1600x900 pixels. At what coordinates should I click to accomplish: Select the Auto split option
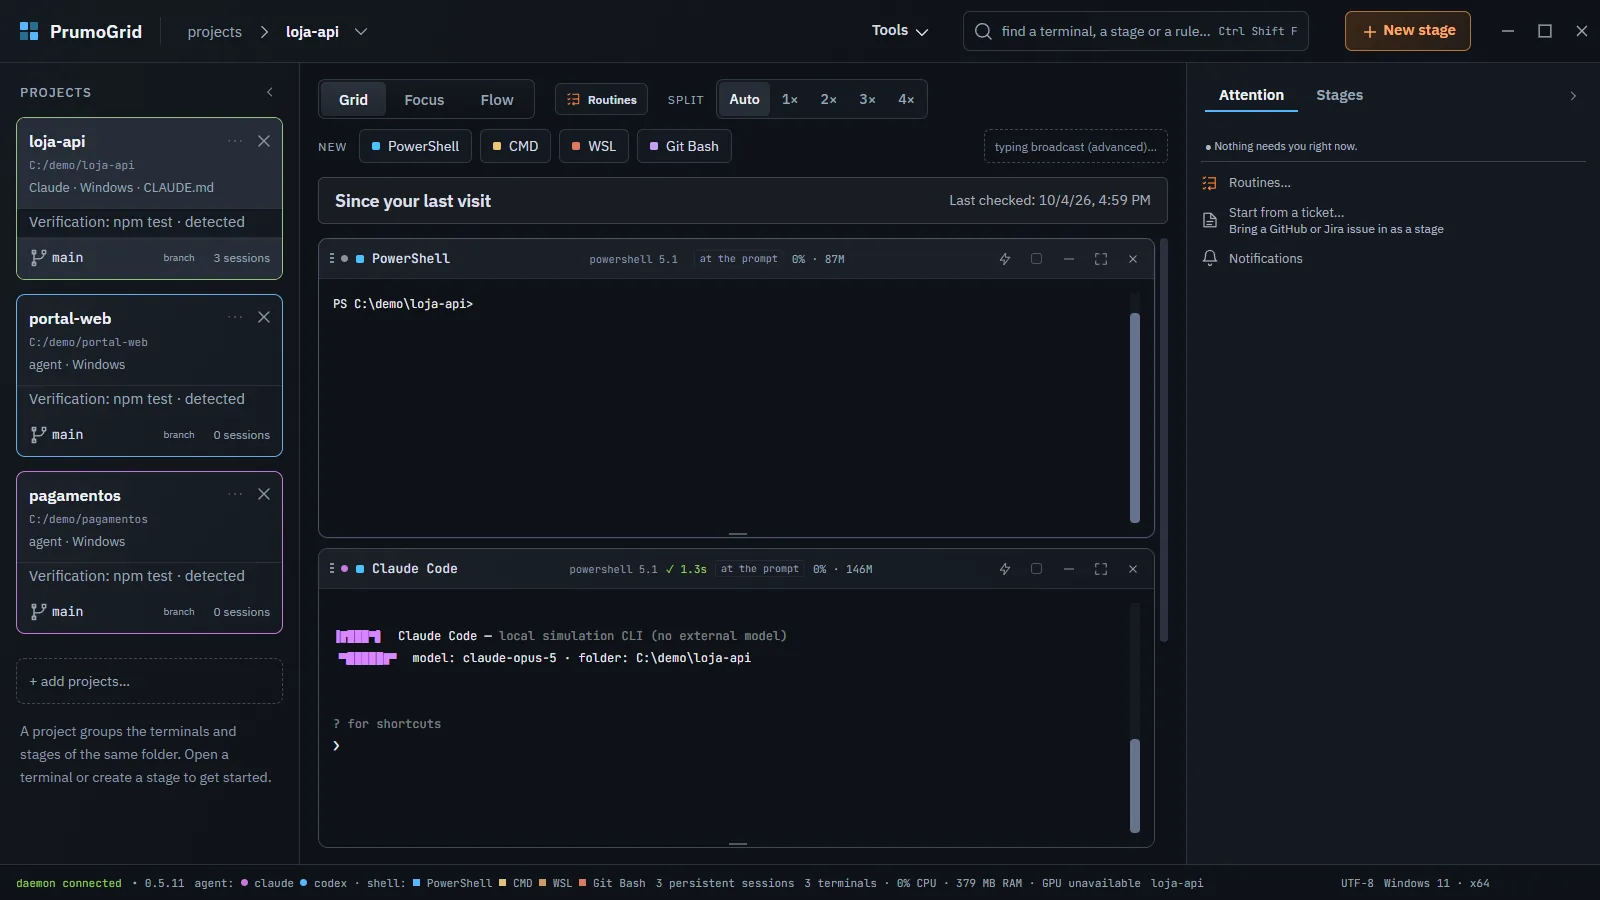[x=744, y=99]
